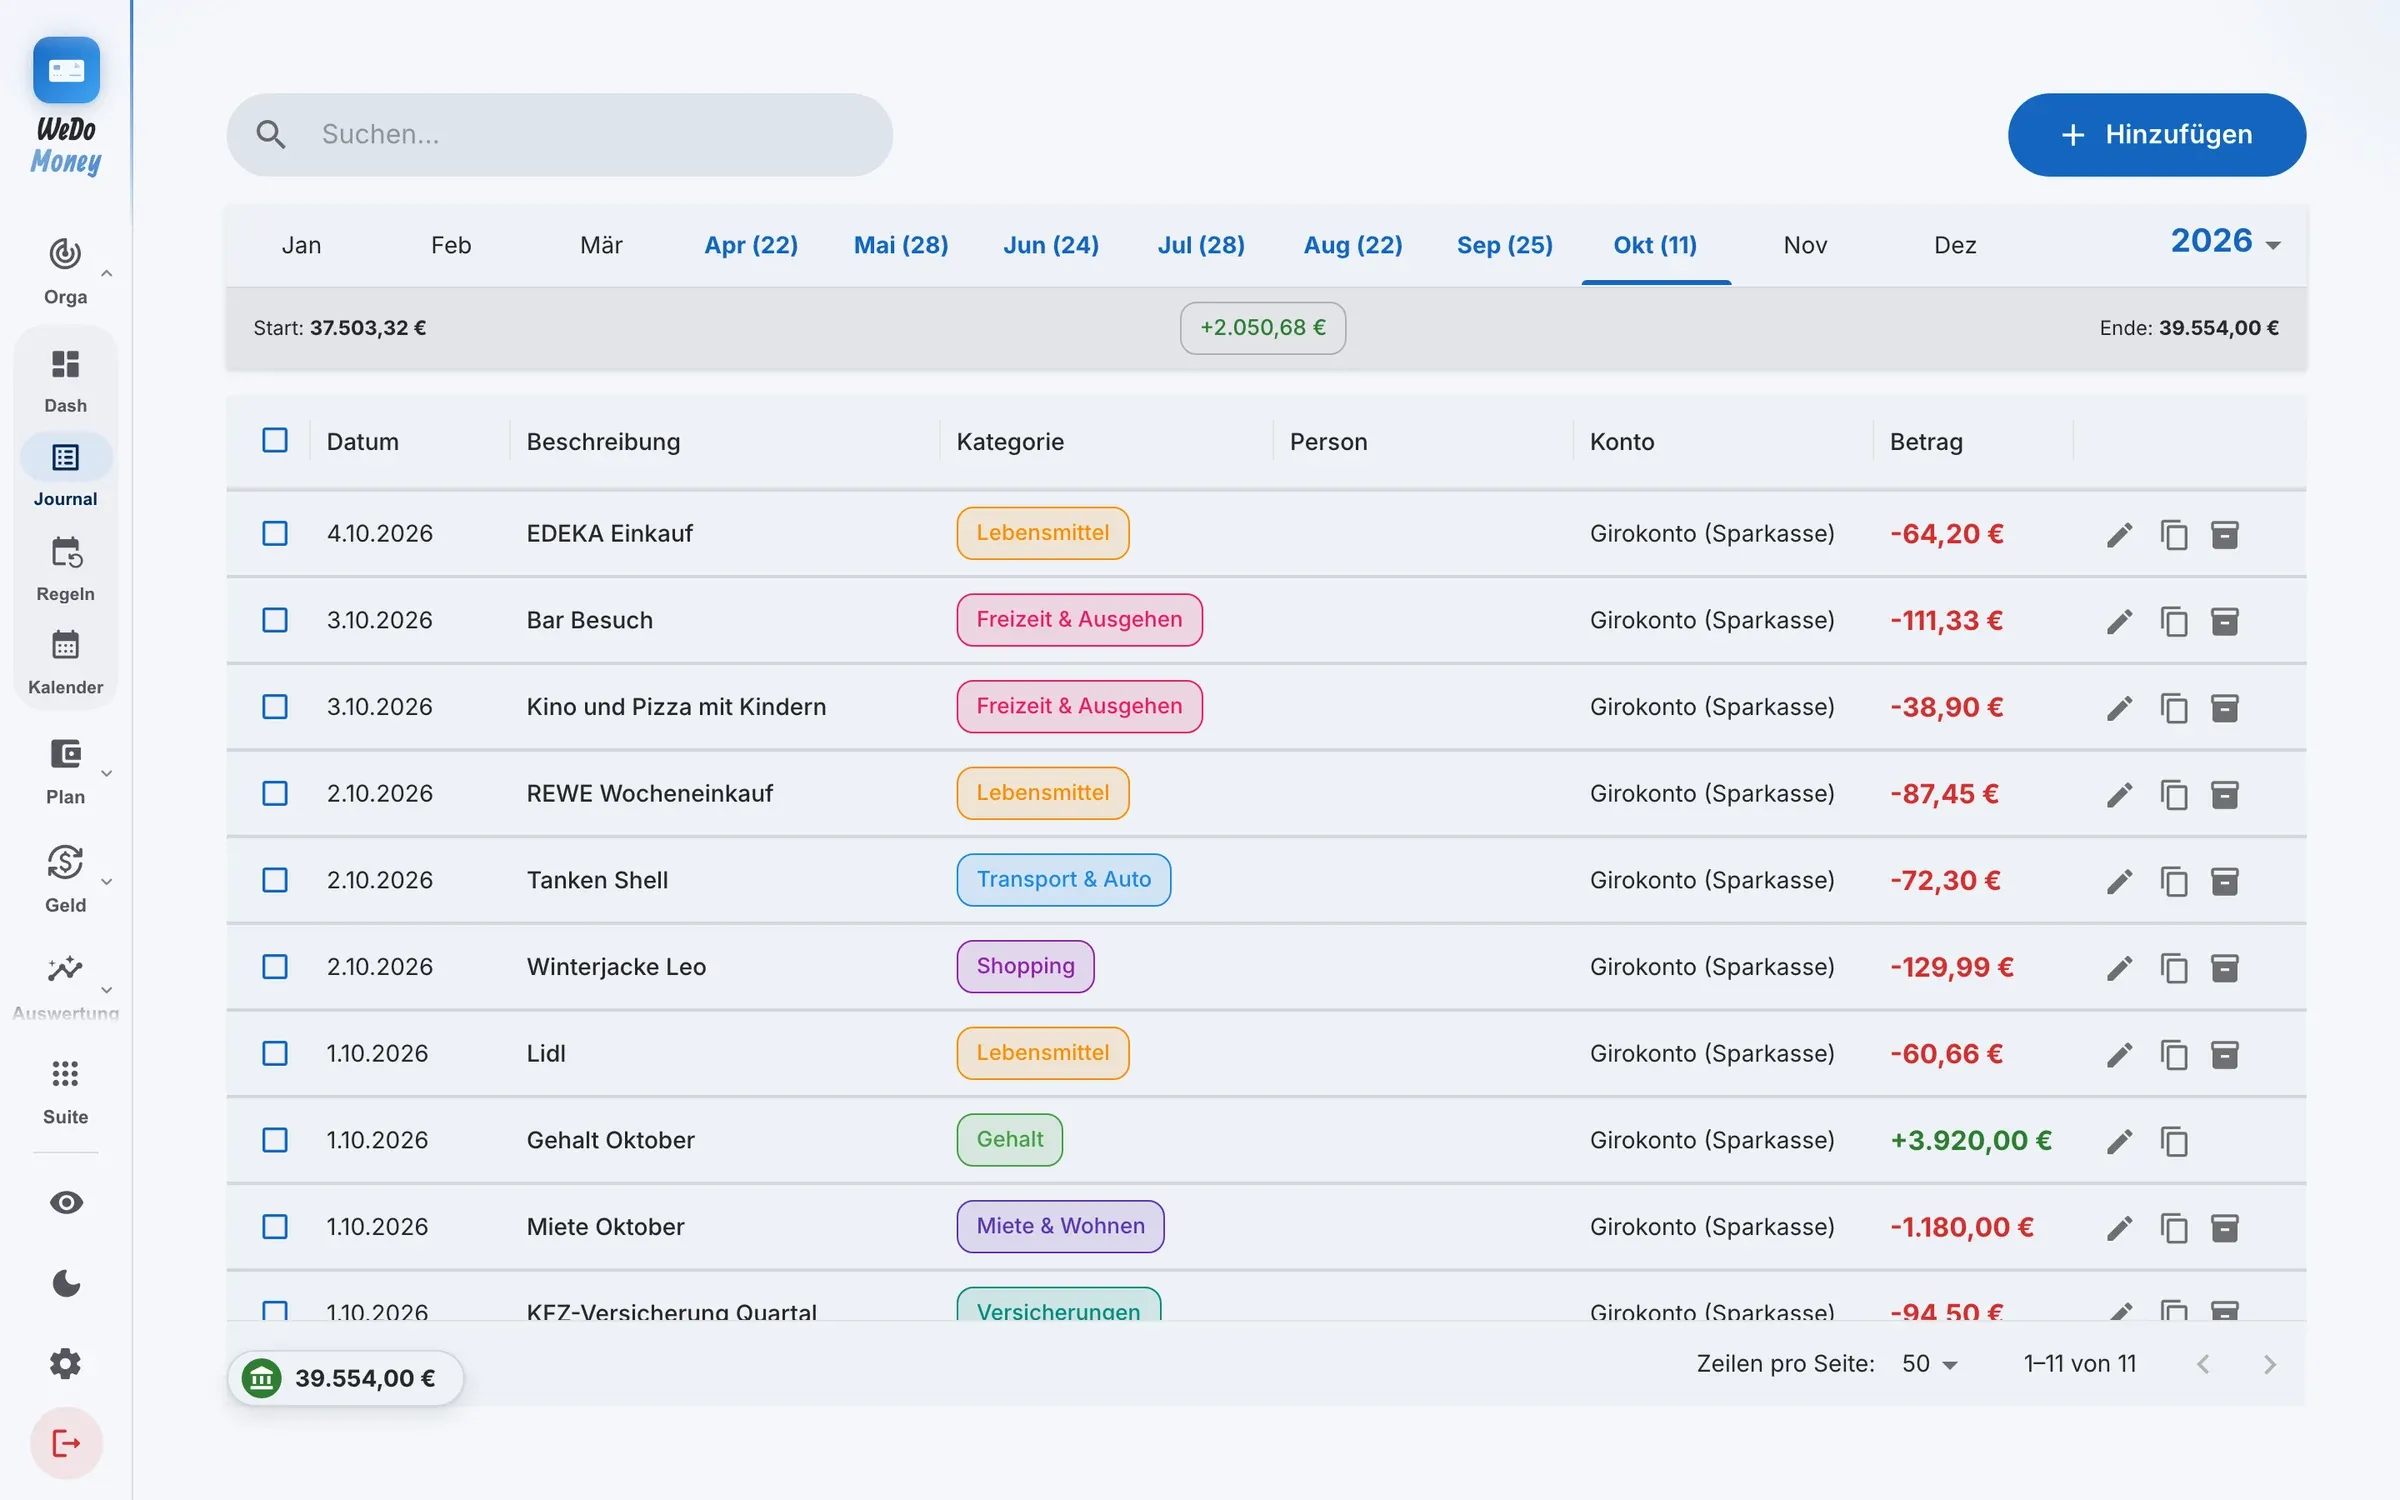2400x1500 pixels.
Task: Click the Suchen search field
Action: (x=560, y=135)
